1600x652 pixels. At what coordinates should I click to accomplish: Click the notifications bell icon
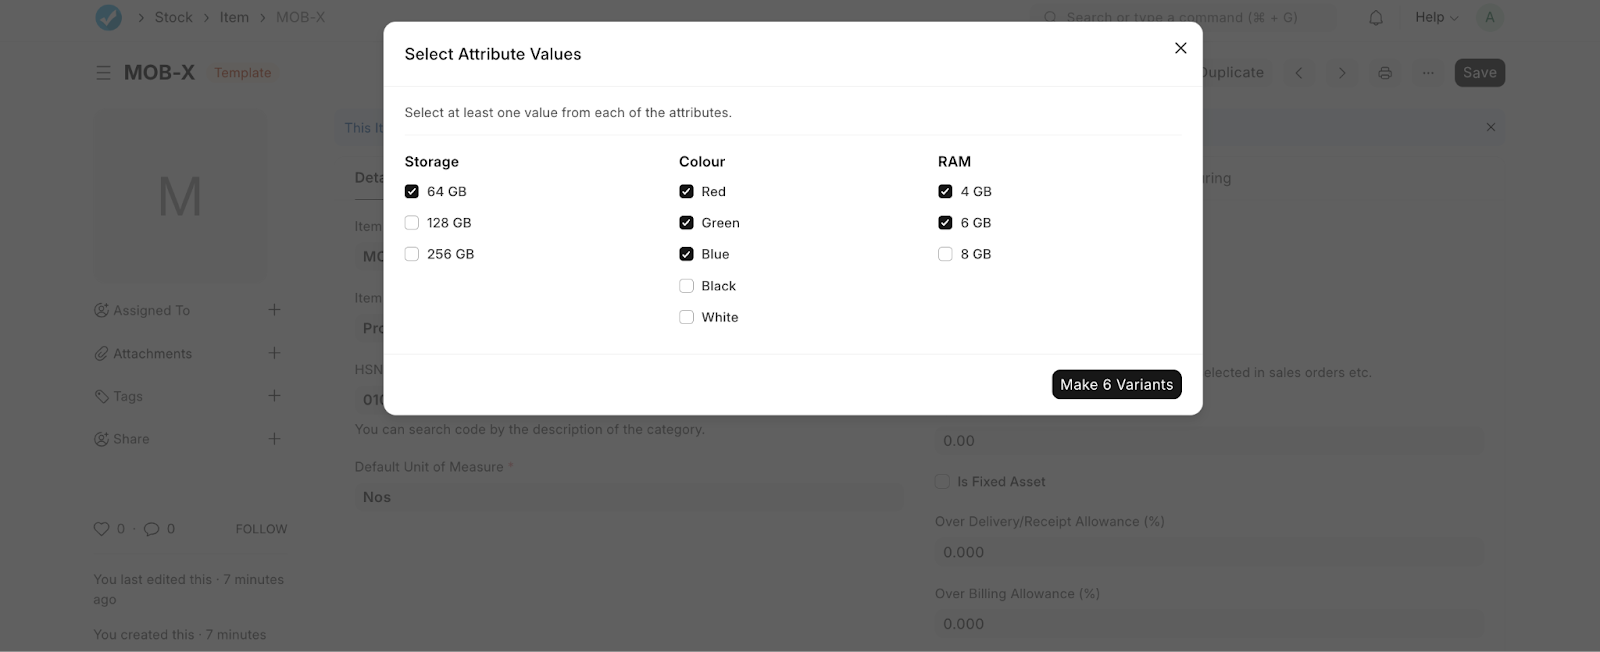coord(1376,18)
